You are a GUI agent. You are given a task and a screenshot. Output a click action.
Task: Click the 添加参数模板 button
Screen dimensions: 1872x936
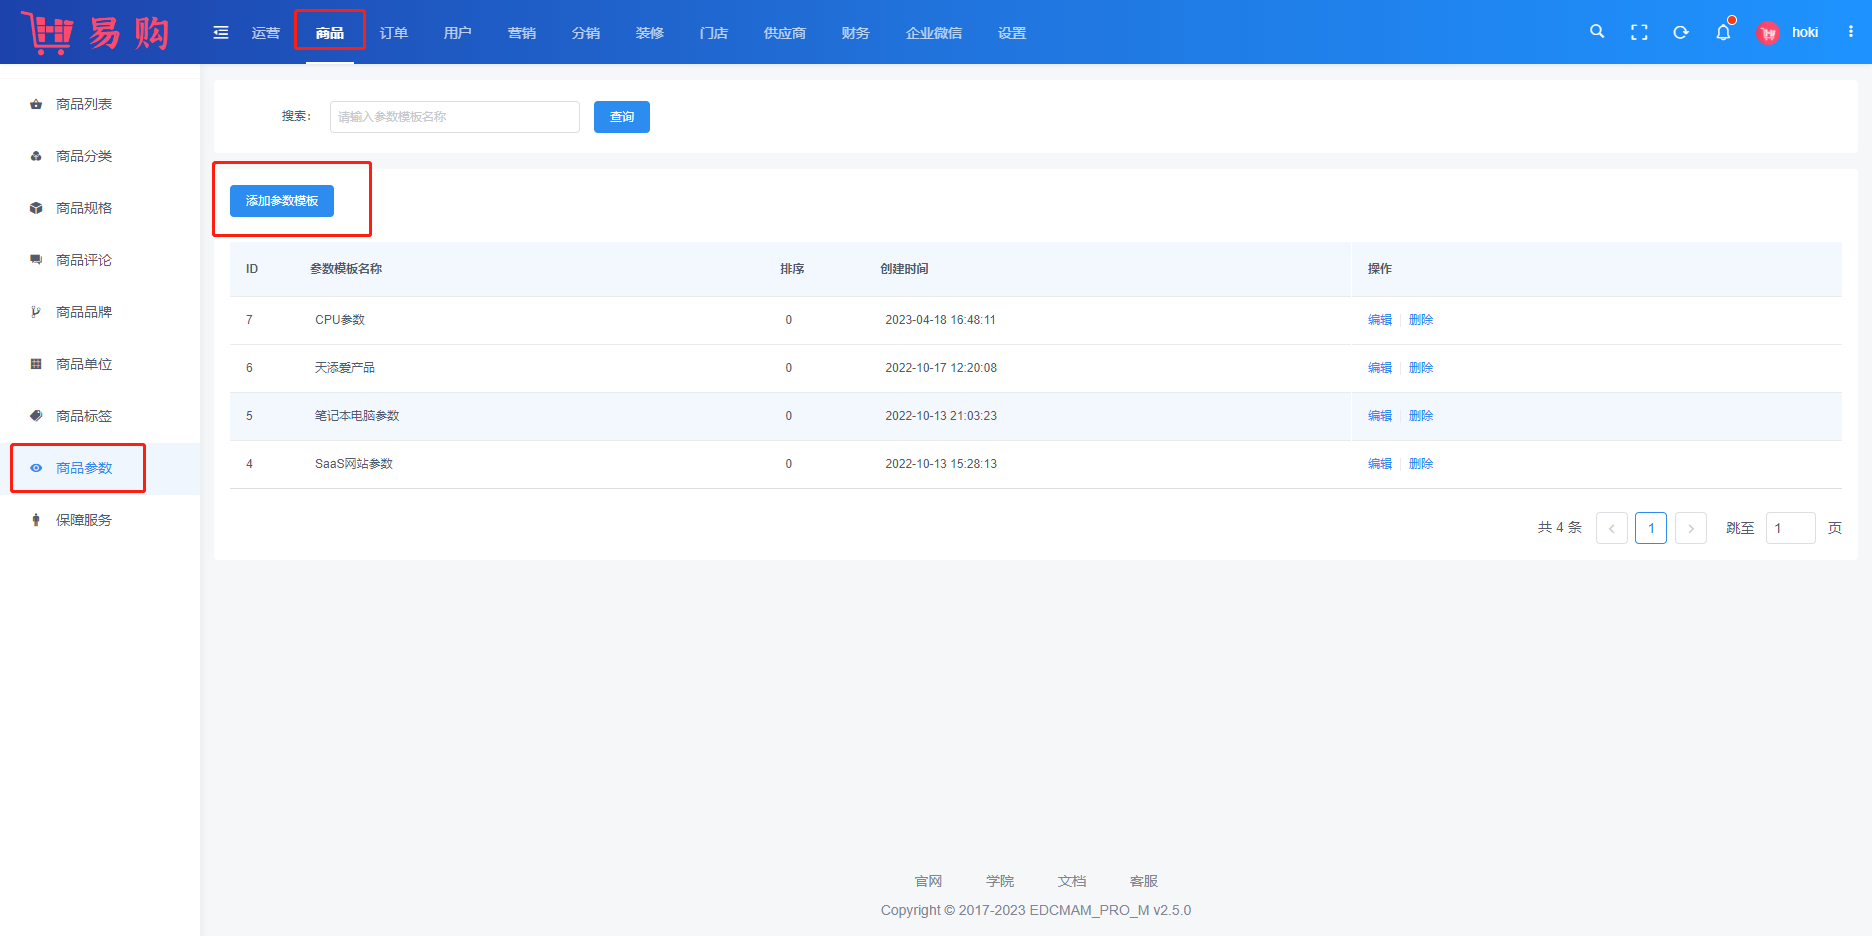coord(282,201)
